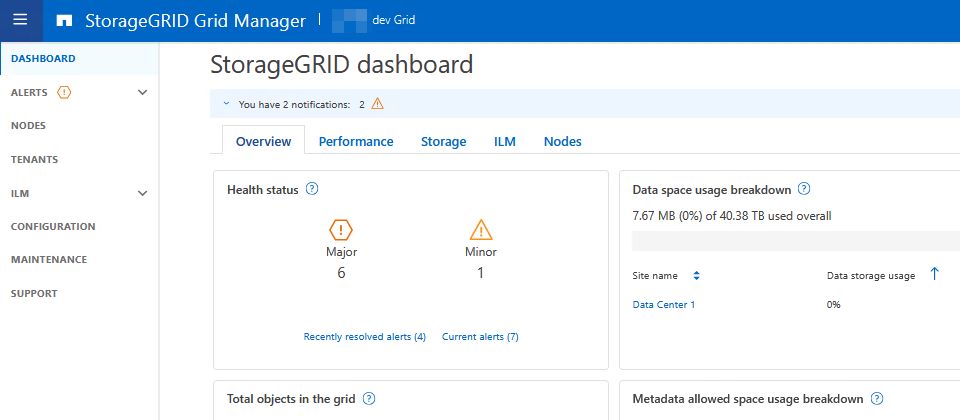Open TENANTS in sidebar
Screen dimensions: 960x420
[x=34, y=159]
